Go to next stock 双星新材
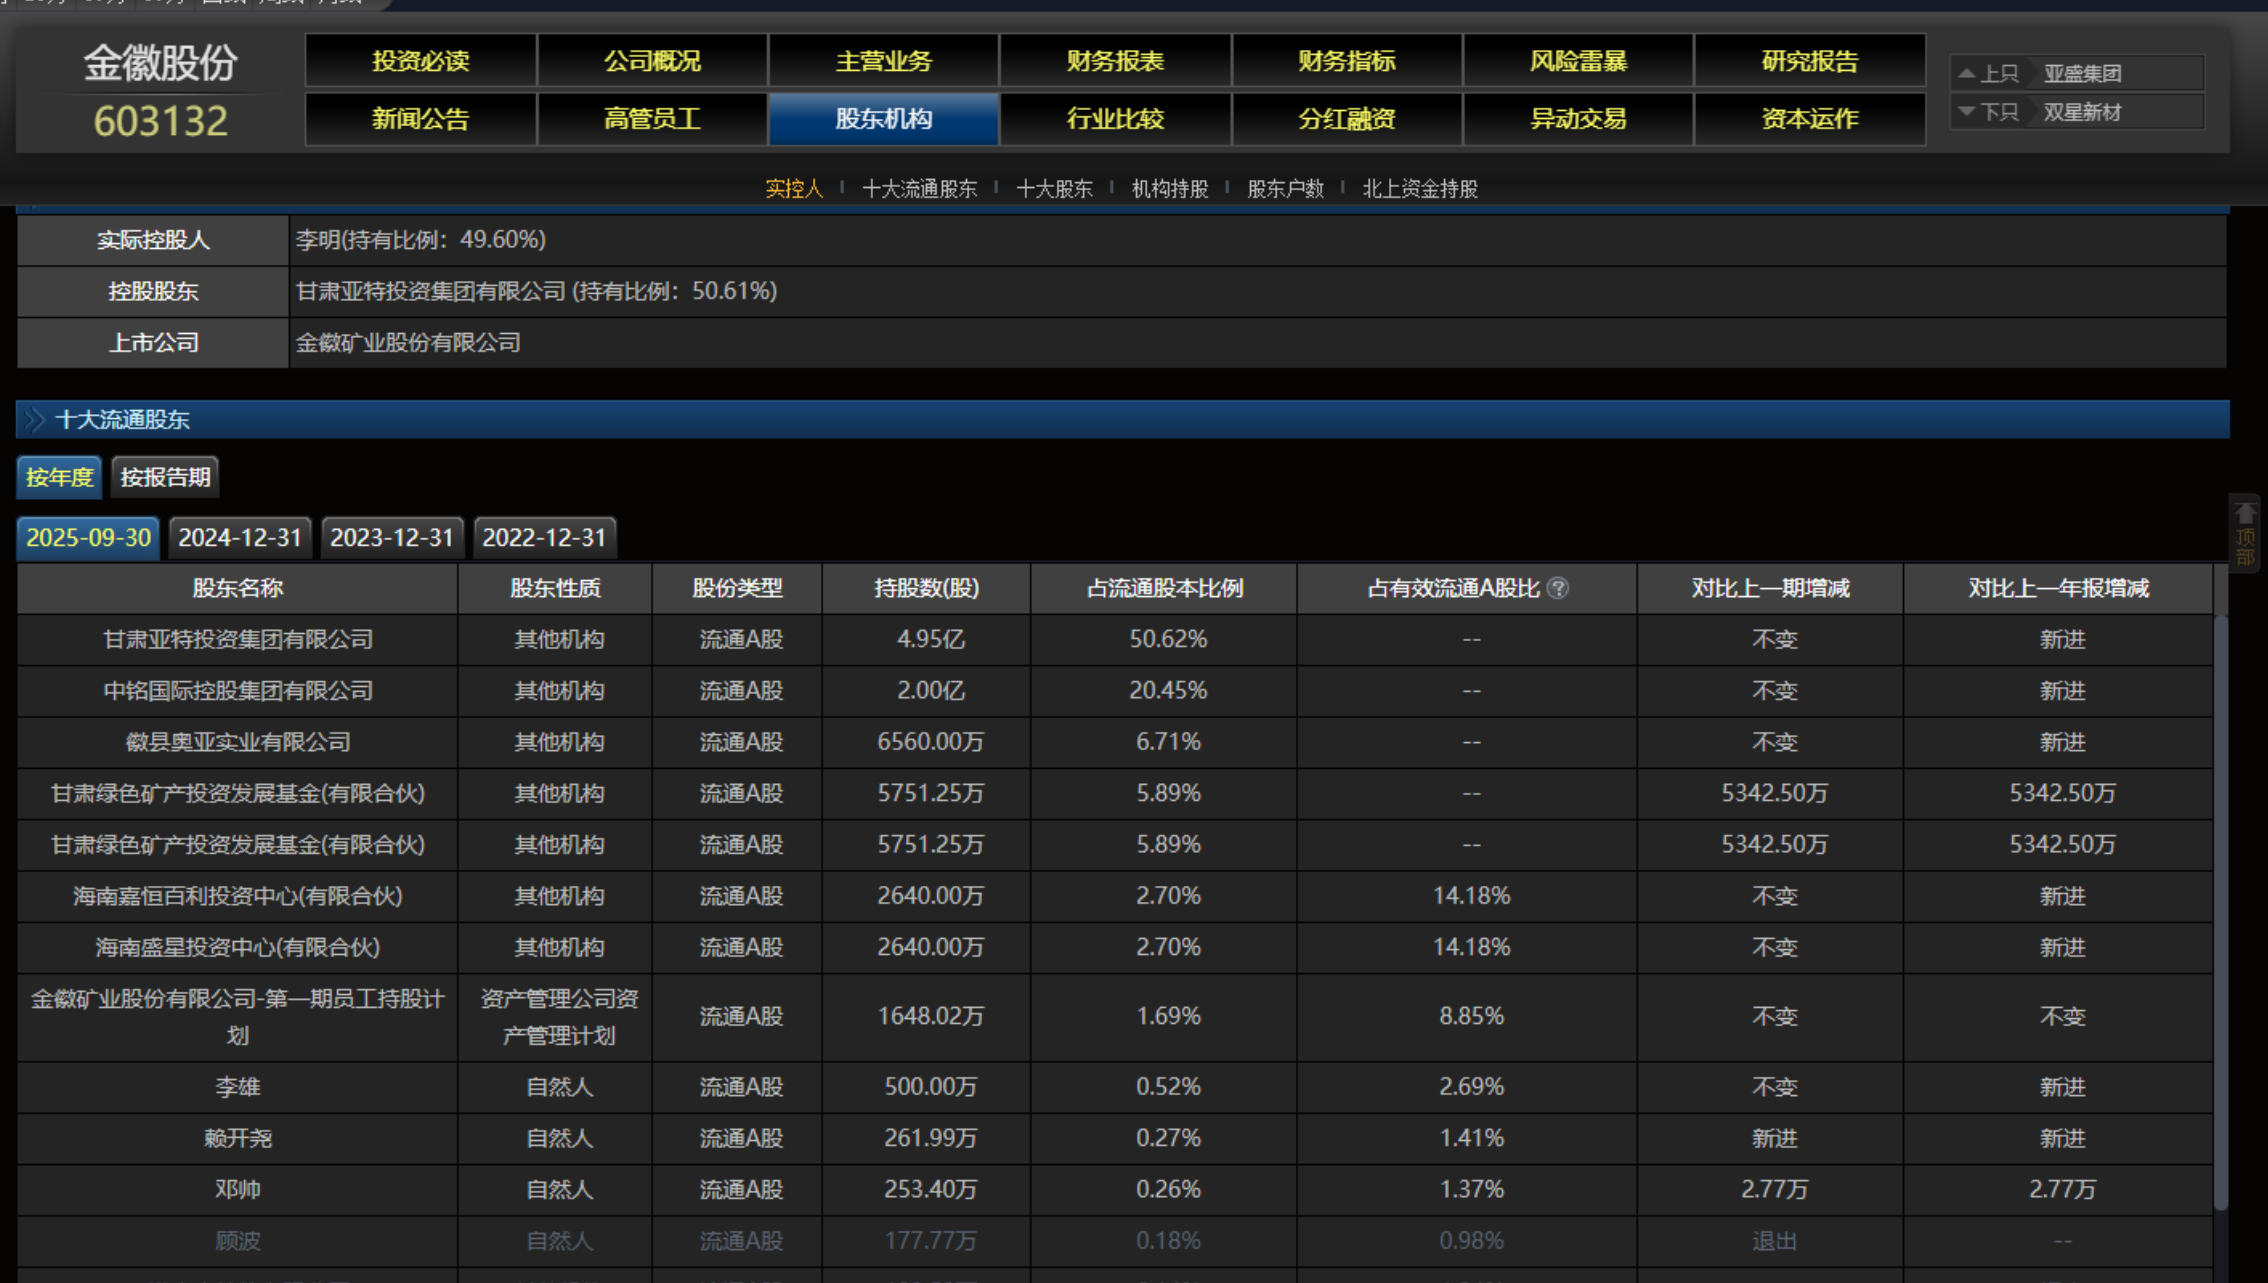The width and height of the screenshot is (2268, 1283). click(x=2082, y=112)
